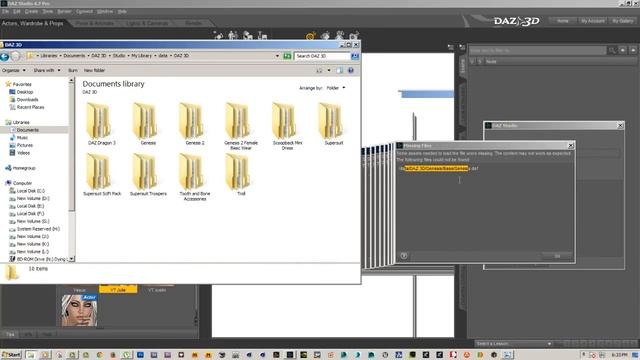Show the Explorer preview pane
Viewport: 640px width, 360px height.
coord(340,71)
